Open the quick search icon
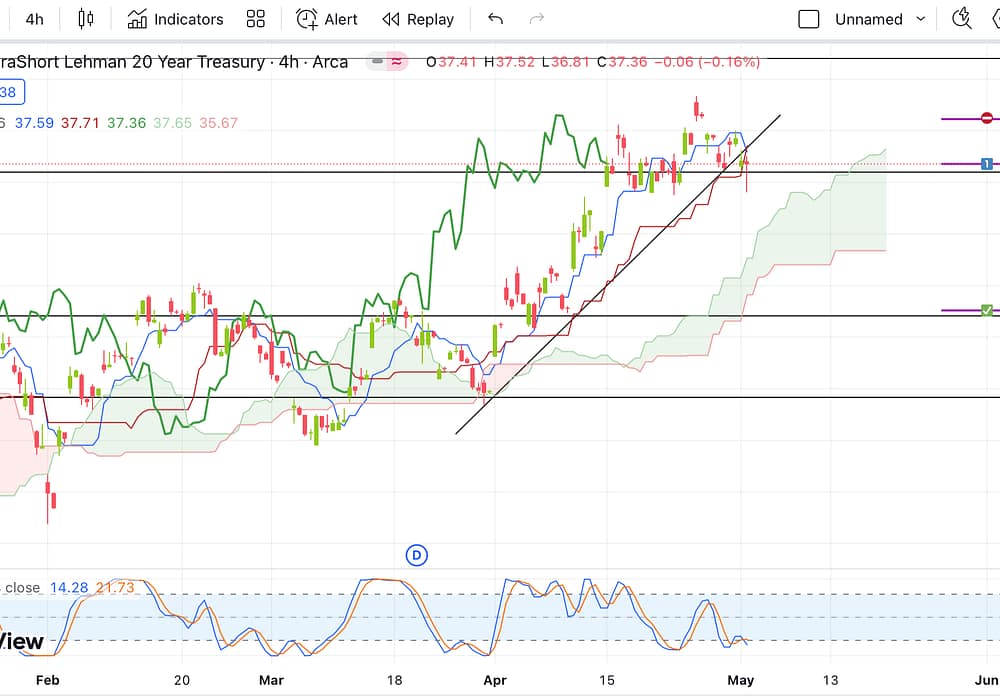The height and width of the screenshot is (700, 1000). (962, 19)
